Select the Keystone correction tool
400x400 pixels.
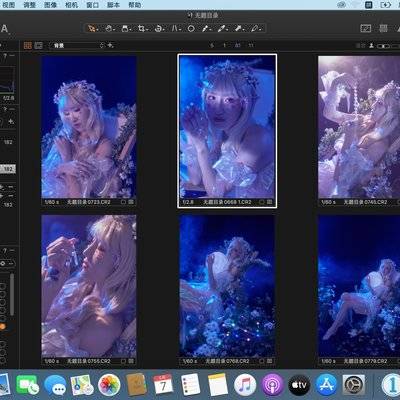175,29
